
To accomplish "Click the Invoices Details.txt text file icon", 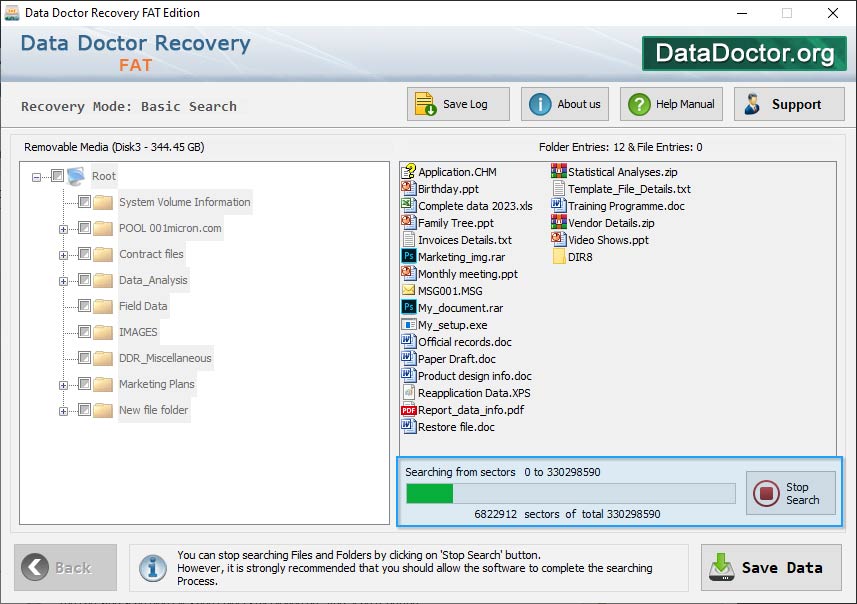I will coord(408,239).
